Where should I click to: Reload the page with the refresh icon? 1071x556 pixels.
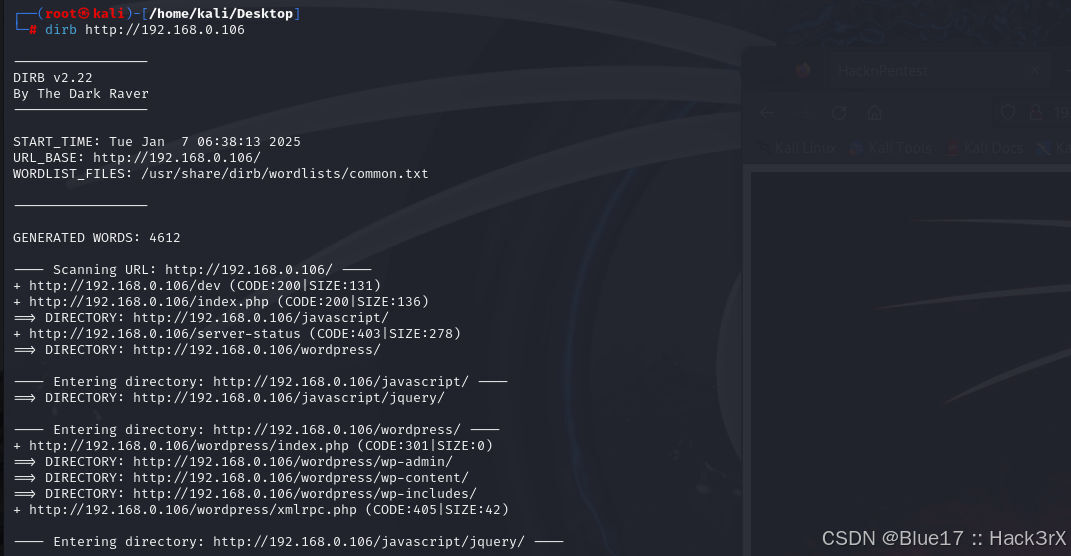[x=839, y=113]
